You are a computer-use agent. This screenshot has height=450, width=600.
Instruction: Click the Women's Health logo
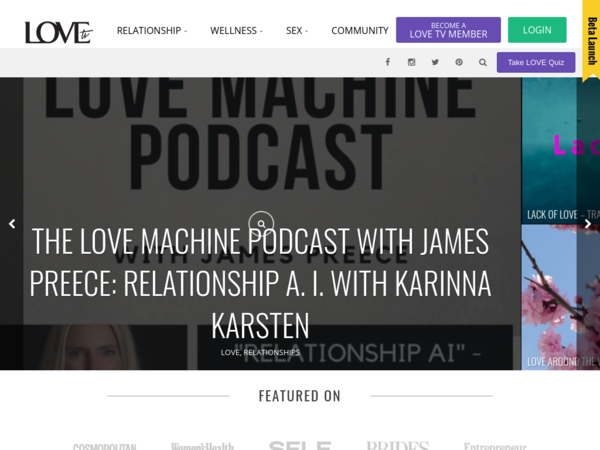(x=202, y=446)
